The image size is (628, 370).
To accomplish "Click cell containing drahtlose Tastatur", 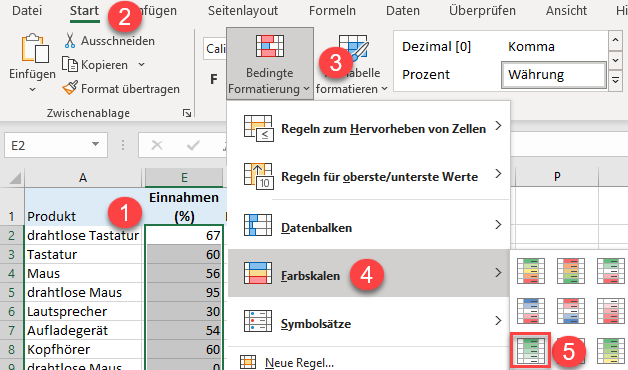I will [x=83, y=235].
